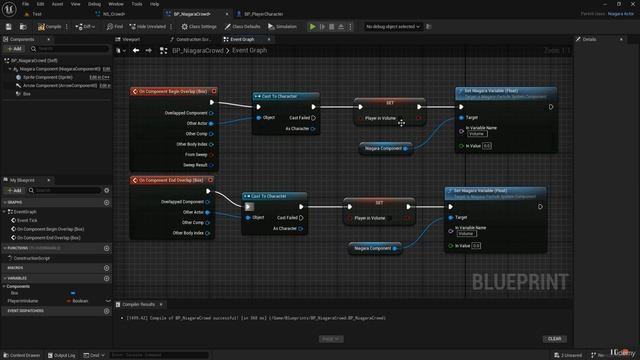This screenshot has width=640, height=360.
Task: Open Class Settings
Action: point(199,27)
